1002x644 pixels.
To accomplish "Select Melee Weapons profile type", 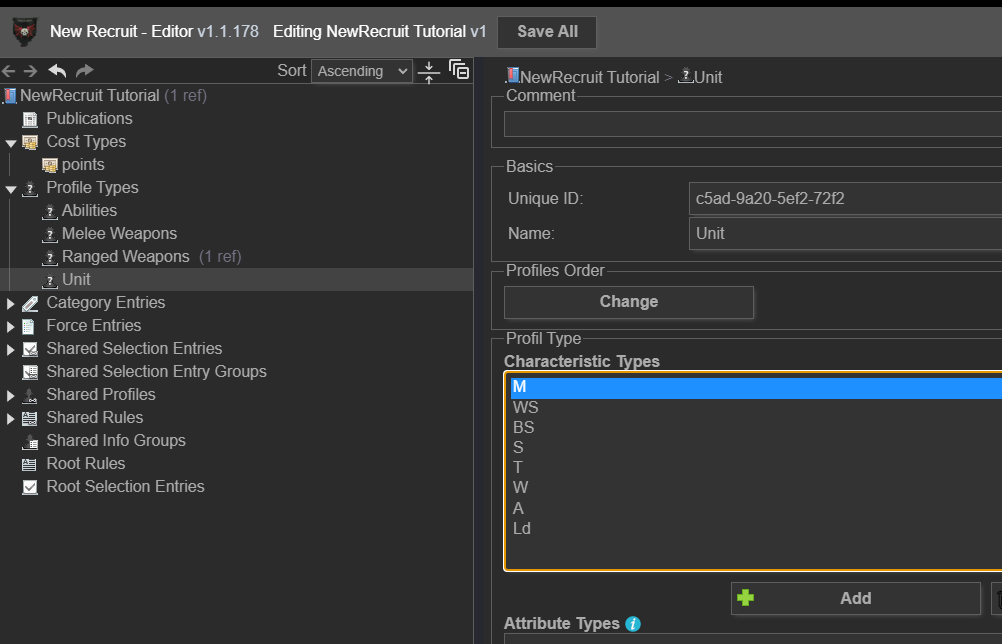I will click(119, 233).
